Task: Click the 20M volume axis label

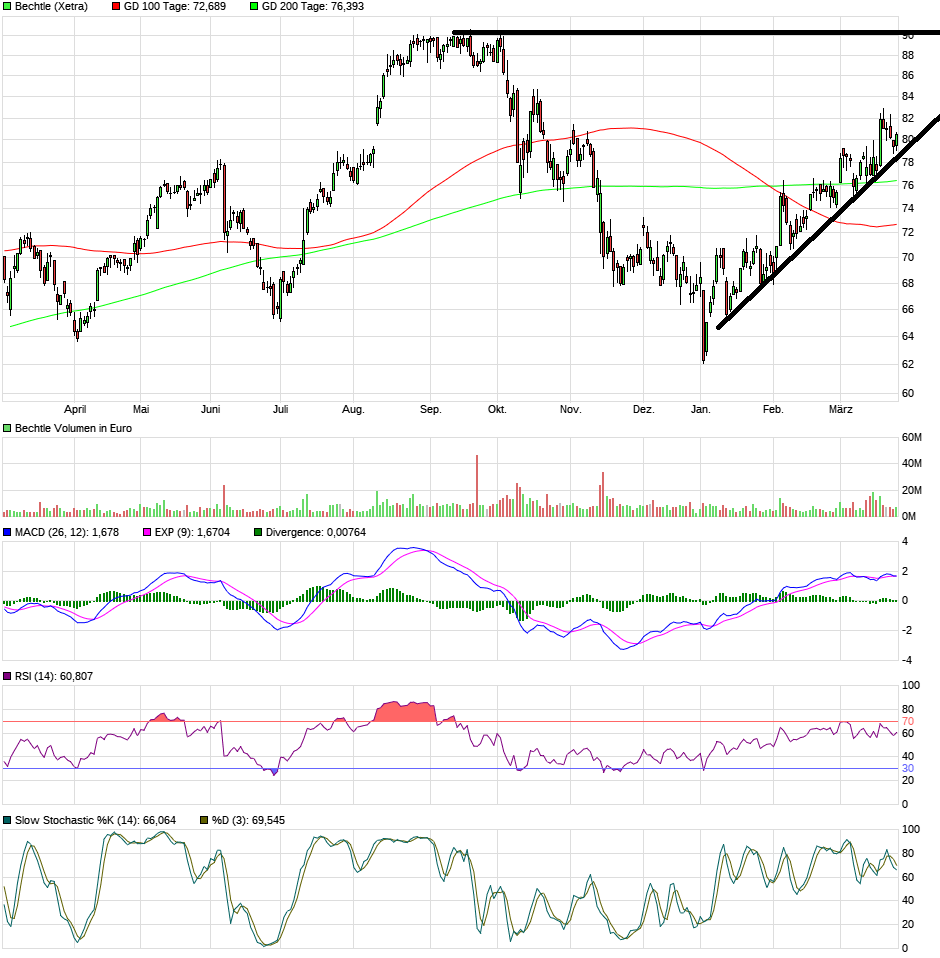Action: (912, 490)
